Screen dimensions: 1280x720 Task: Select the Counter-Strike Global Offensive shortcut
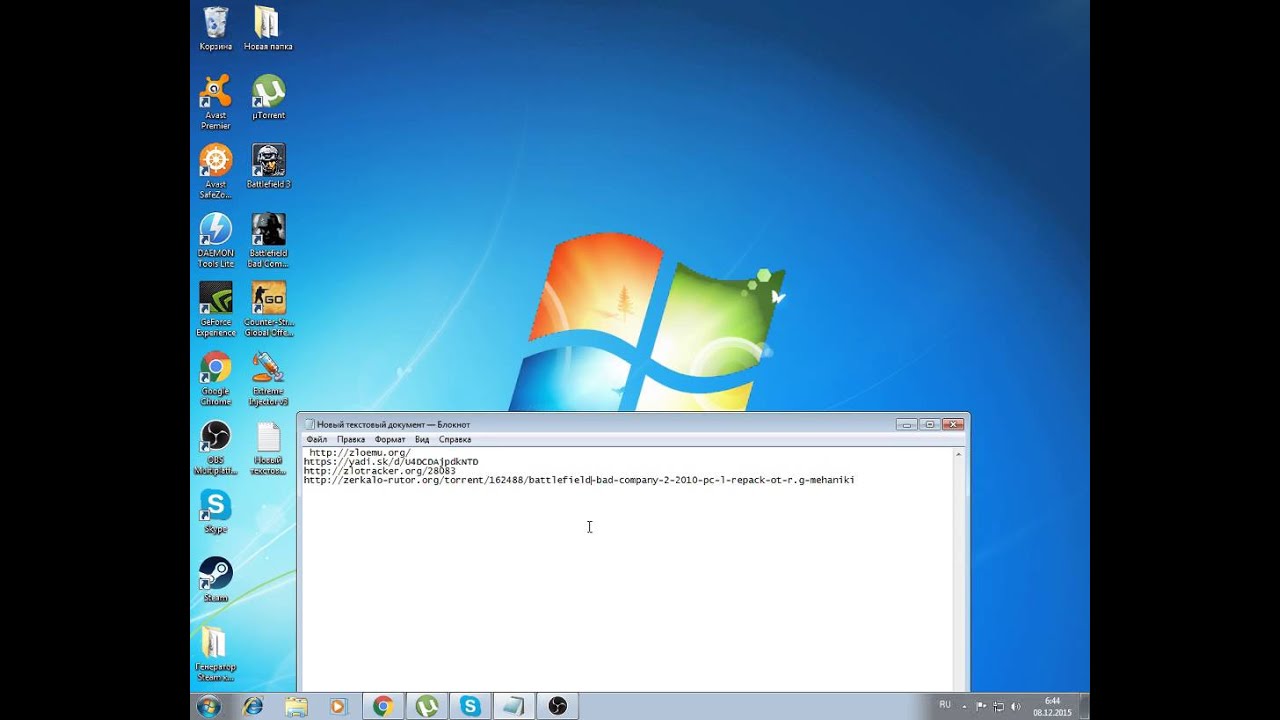268,309
